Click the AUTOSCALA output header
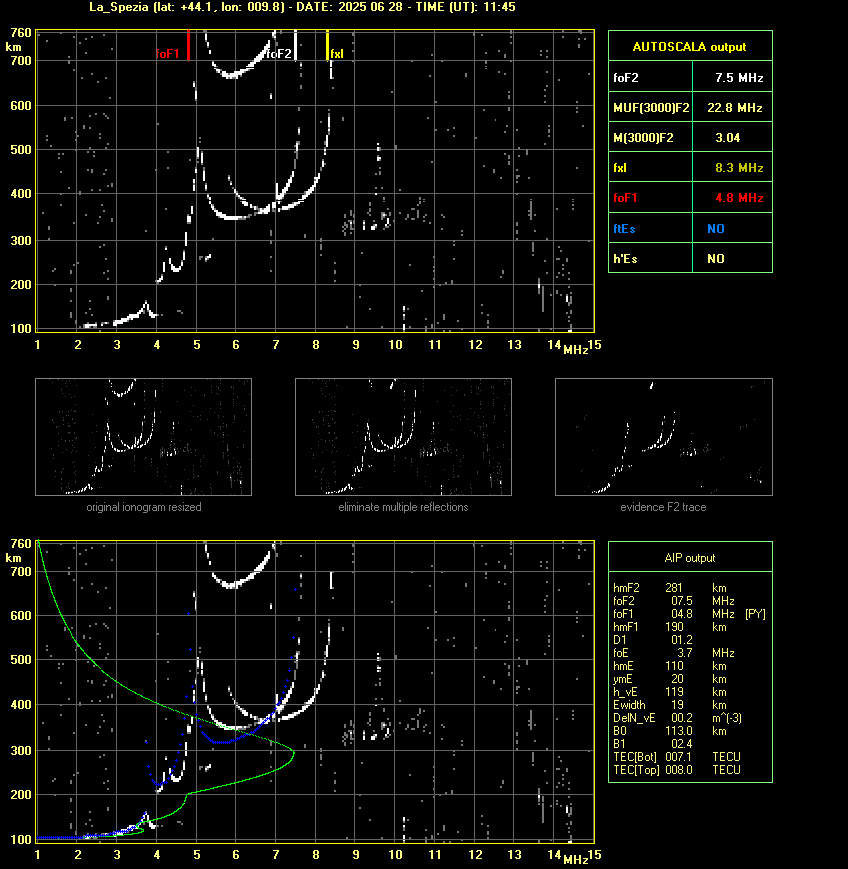 pyautogui.click(x=690, y=47)
